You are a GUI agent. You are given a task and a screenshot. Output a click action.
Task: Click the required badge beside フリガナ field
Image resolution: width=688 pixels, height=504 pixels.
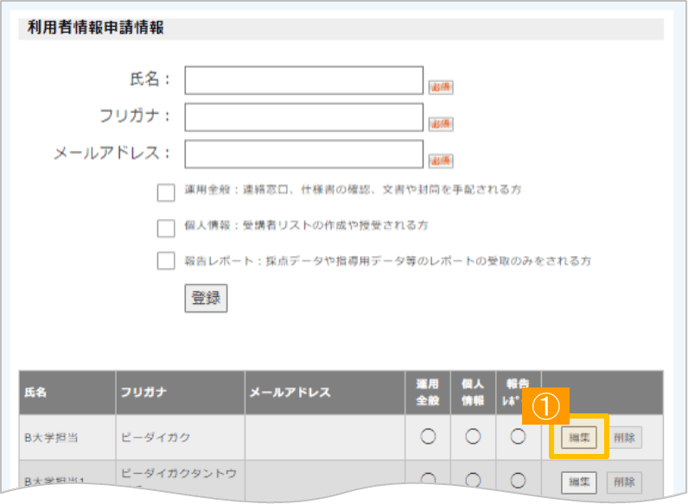pyautogui.click(x=441, y=124)
